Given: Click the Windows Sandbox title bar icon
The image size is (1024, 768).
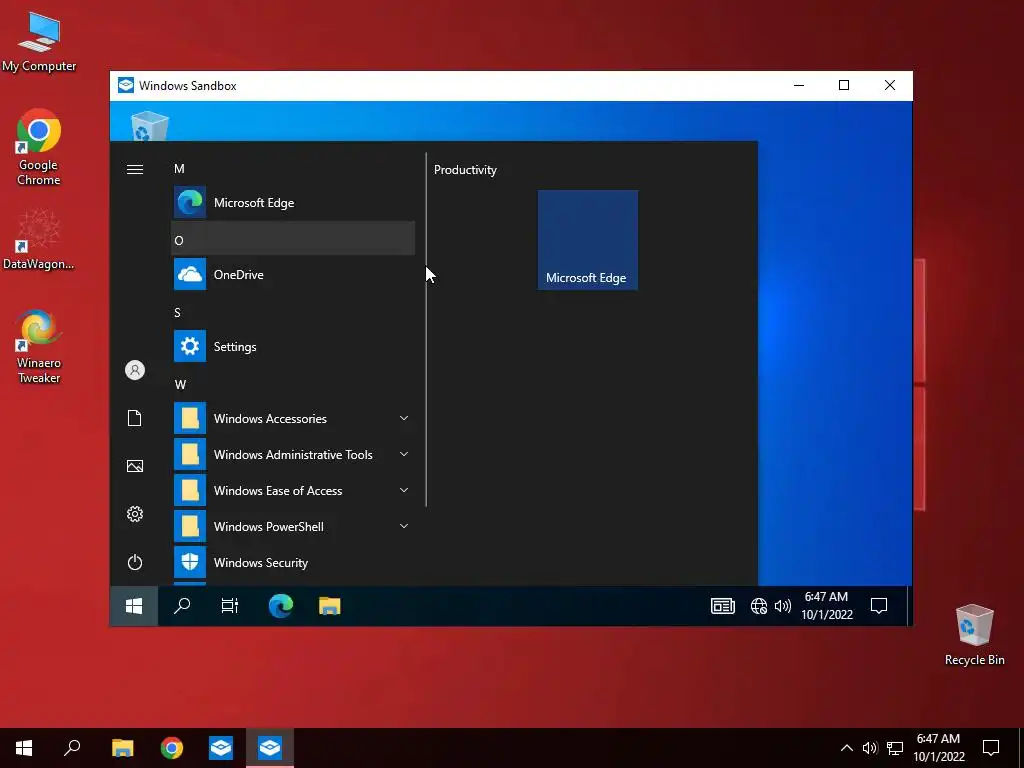Looking at the screenshot, I should [125, 86].
